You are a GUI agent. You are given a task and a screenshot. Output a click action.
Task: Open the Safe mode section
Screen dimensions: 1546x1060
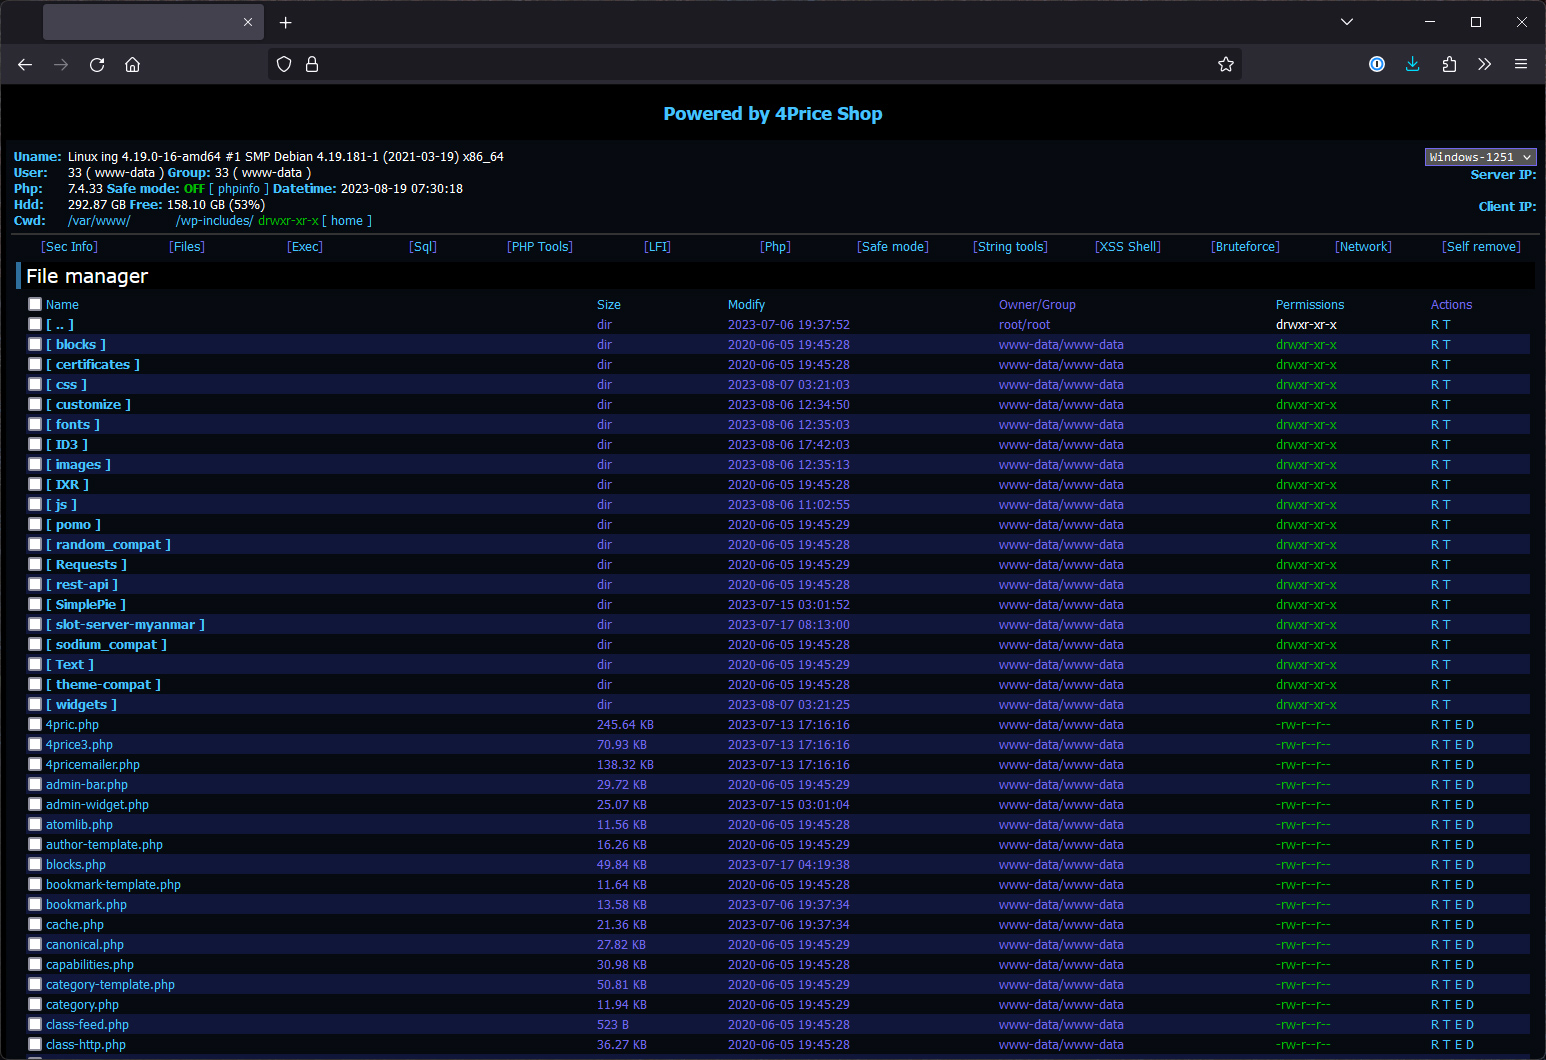pos(893,247)
